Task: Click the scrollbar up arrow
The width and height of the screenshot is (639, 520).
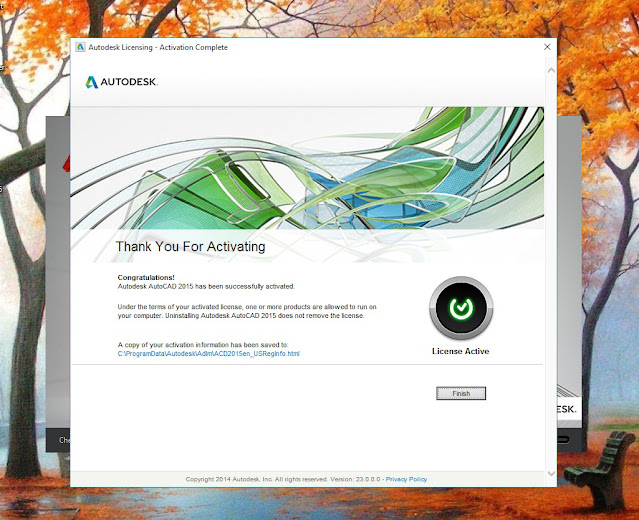Action: click(x=551, y=70)
